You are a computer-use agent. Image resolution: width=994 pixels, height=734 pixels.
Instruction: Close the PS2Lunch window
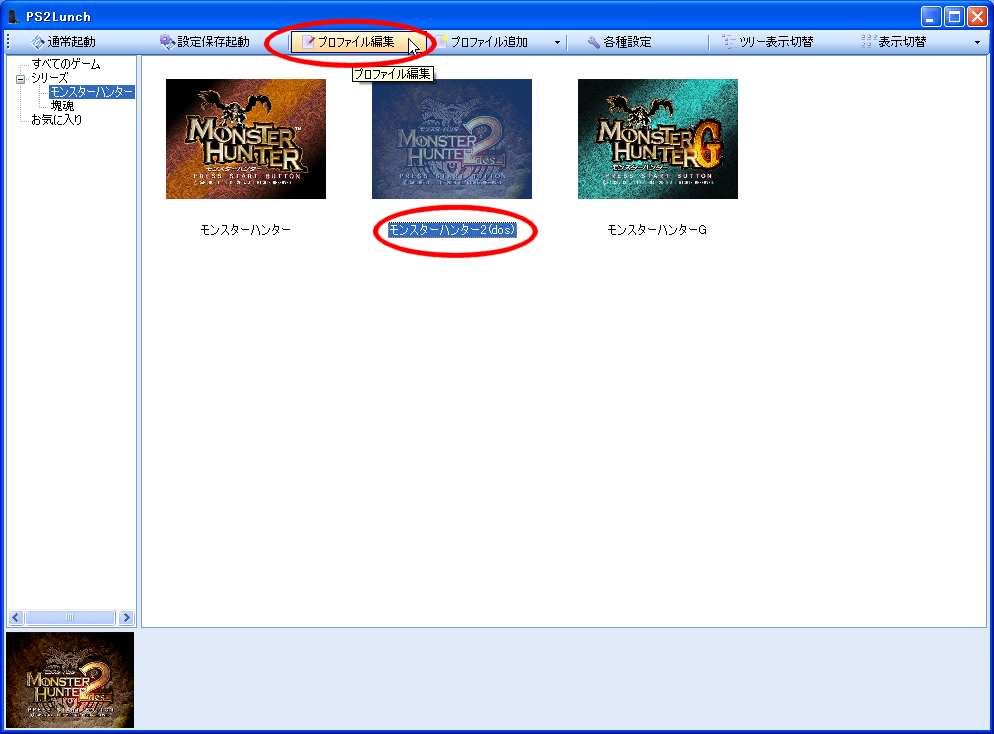coord(978,16)
